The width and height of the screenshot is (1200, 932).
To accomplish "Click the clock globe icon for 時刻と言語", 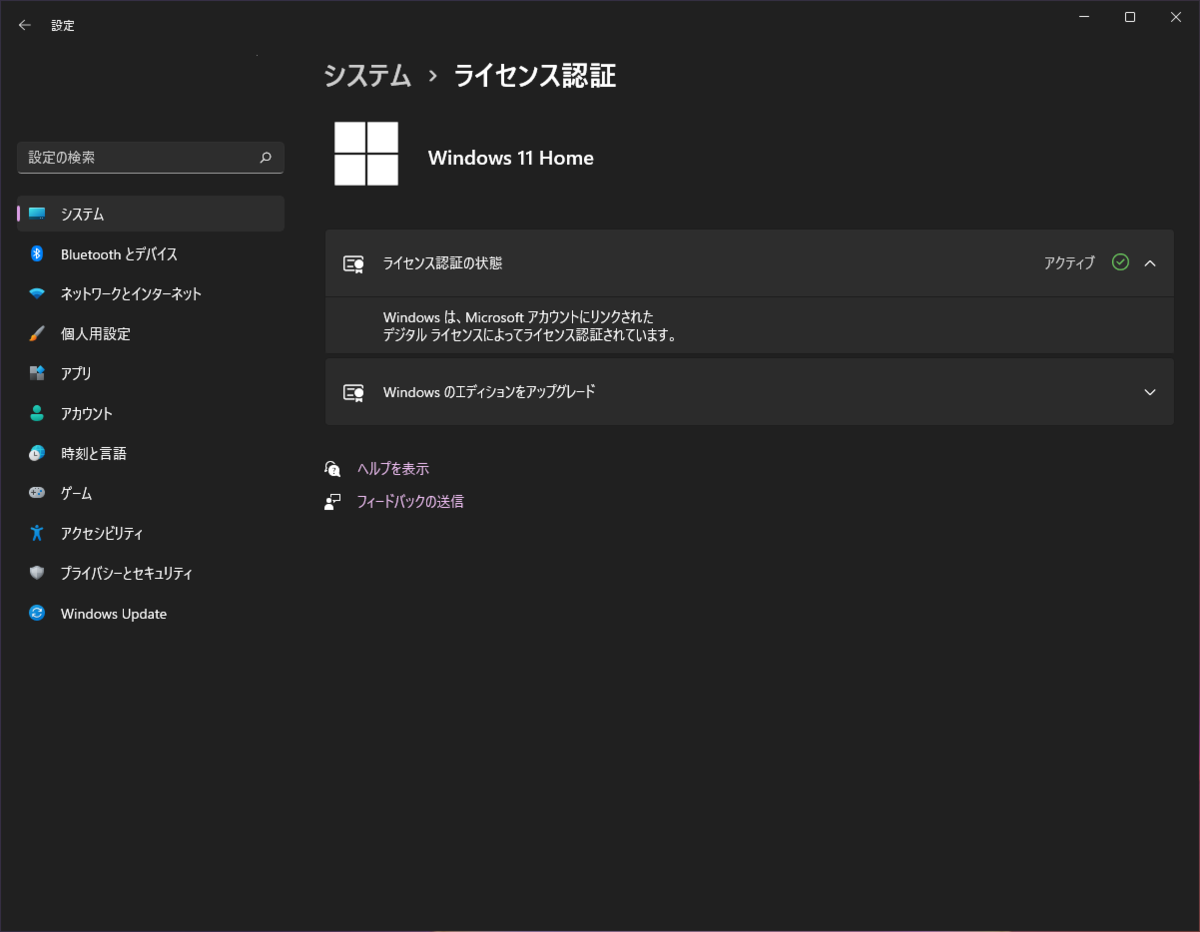I will coord(37,454).
